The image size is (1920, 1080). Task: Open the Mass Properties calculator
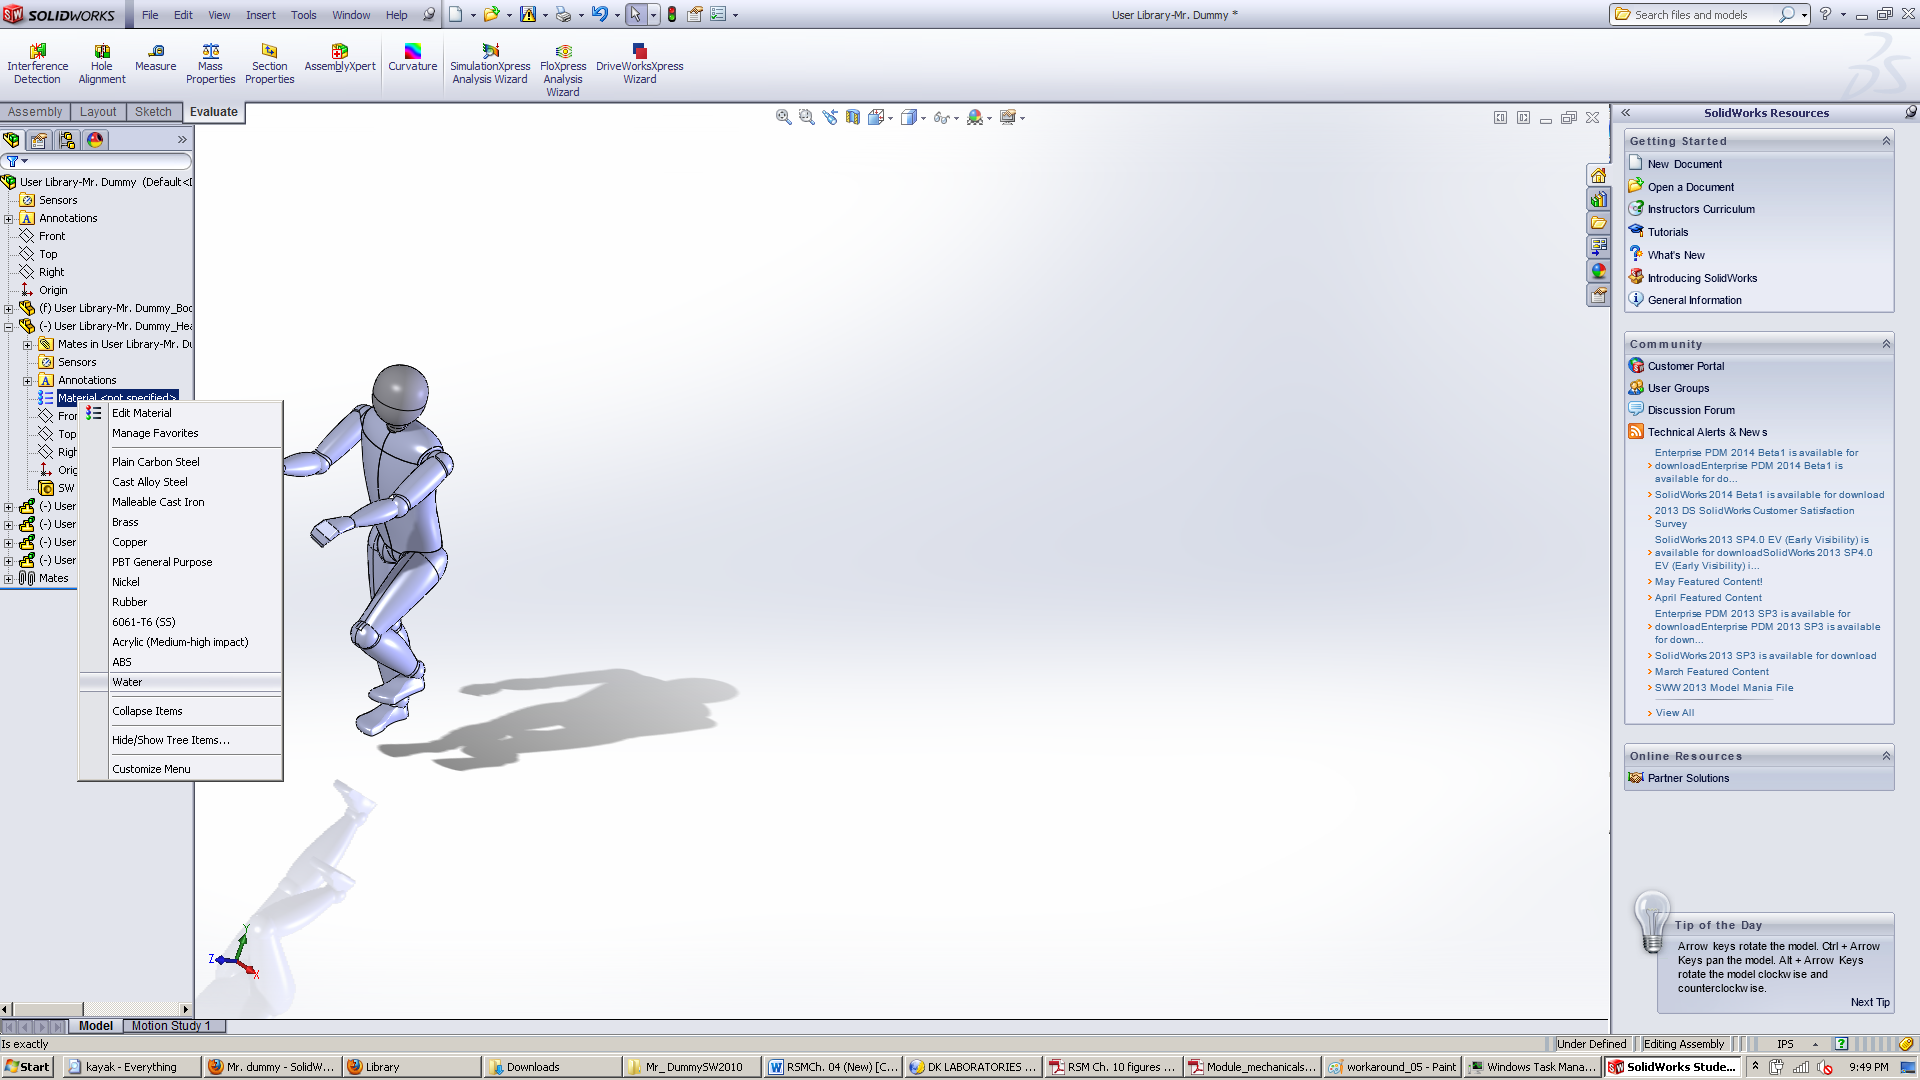210,64
